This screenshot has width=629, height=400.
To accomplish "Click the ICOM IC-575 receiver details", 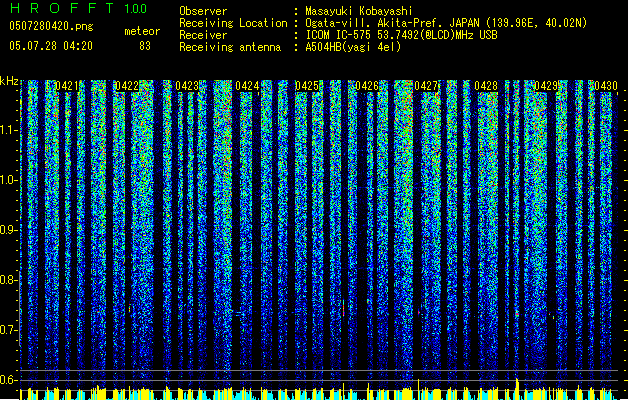I will (401, 35).
